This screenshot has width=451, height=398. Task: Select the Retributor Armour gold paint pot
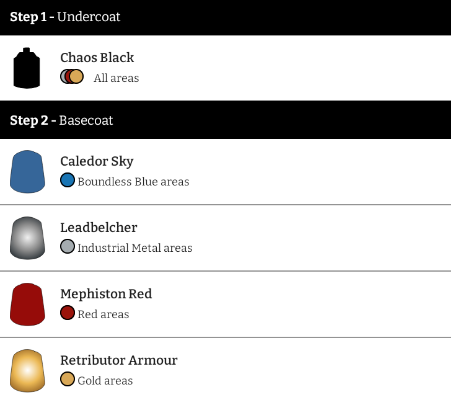(x=27, y=370)
